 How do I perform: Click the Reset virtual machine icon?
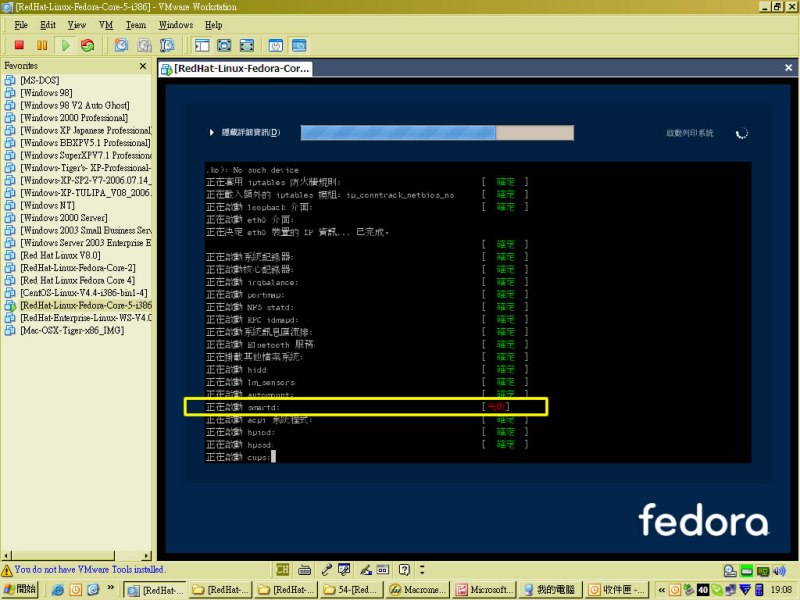click(x=88, y=45)
